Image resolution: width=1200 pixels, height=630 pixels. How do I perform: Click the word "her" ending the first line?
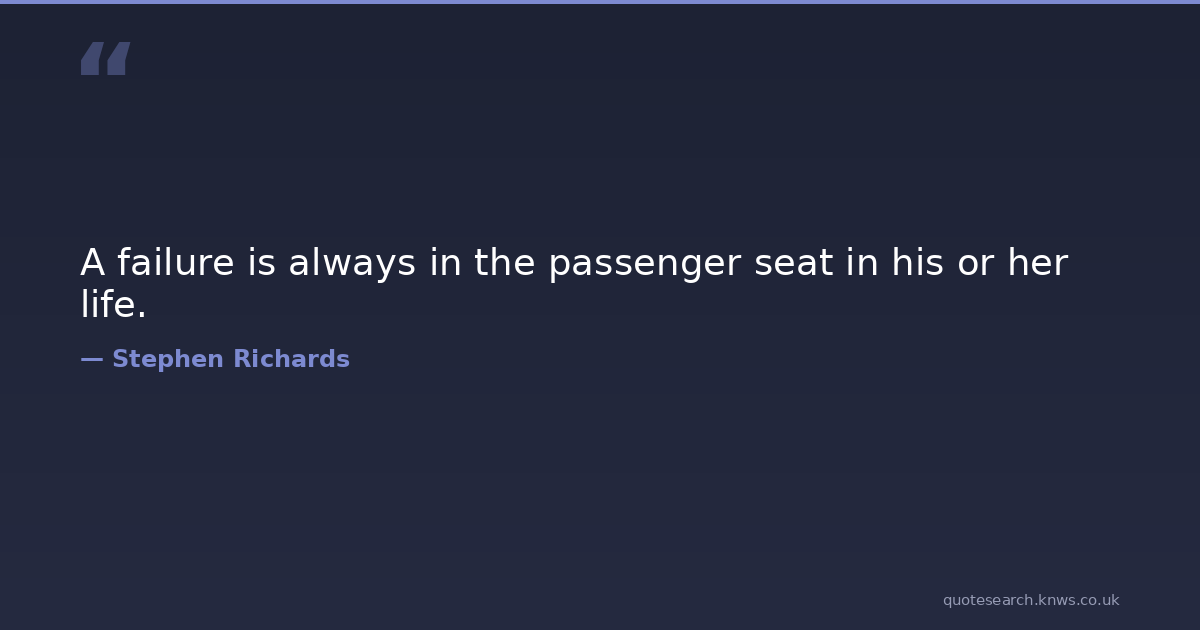click(1037, 263)
